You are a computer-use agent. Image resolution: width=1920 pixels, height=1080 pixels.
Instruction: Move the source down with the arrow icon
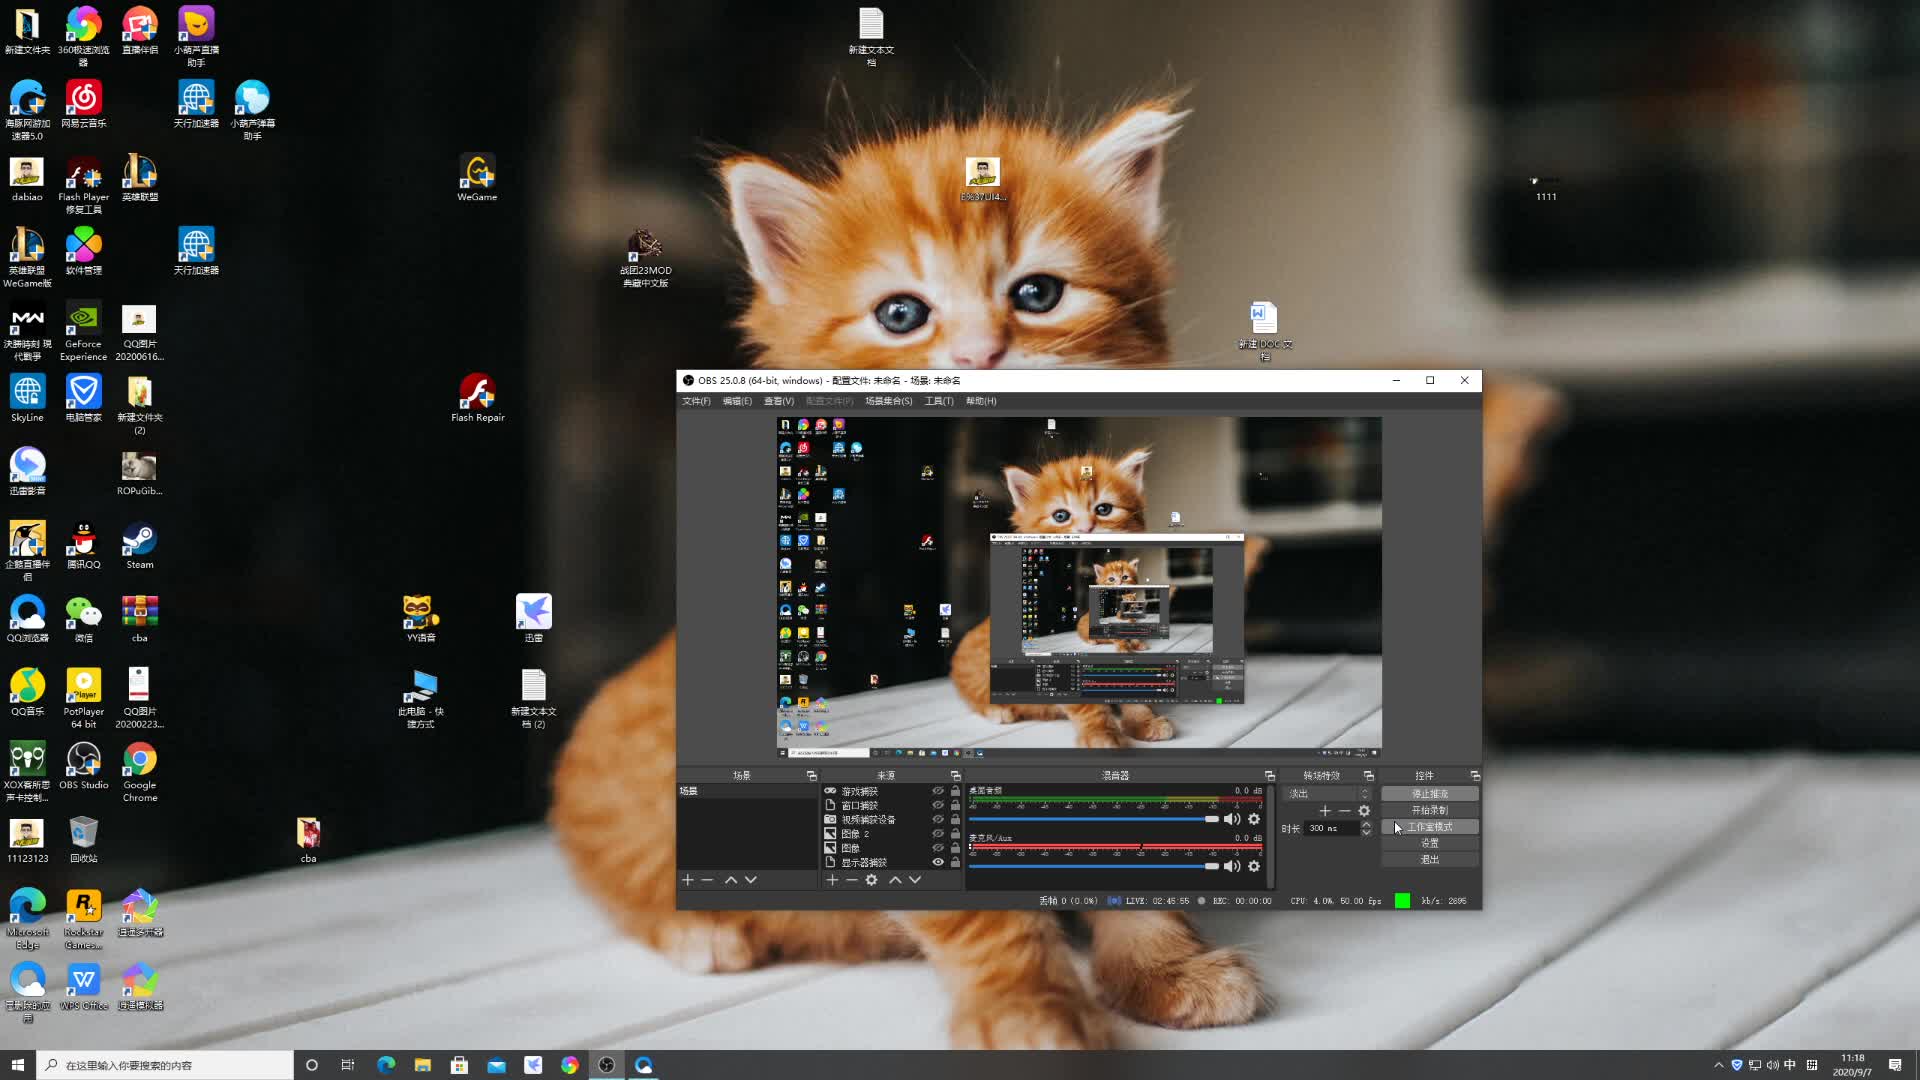coord(915,880)
